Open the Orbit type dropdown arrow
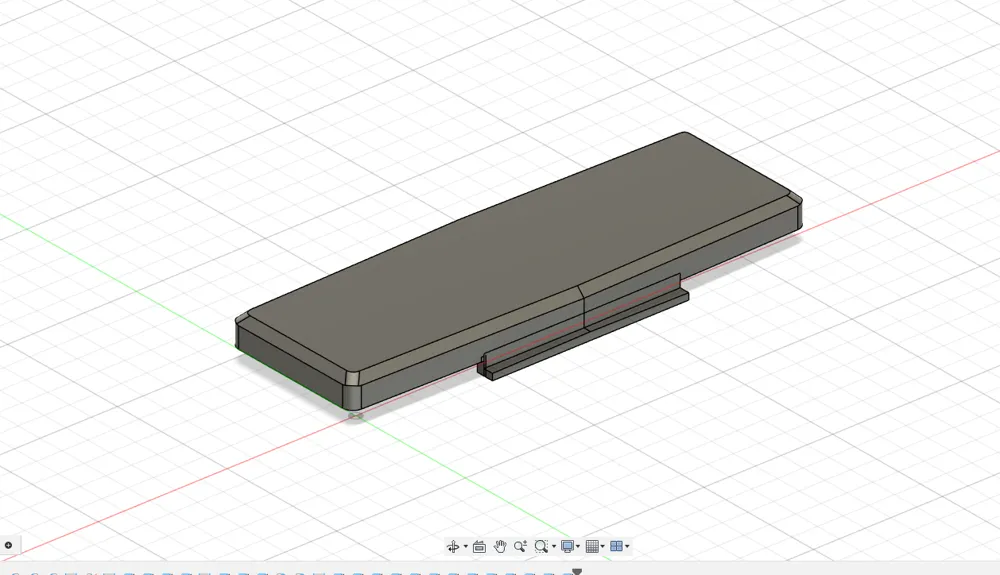This screenshot has height=575, width=1000. pyautogui.click(x=466, y=546)
